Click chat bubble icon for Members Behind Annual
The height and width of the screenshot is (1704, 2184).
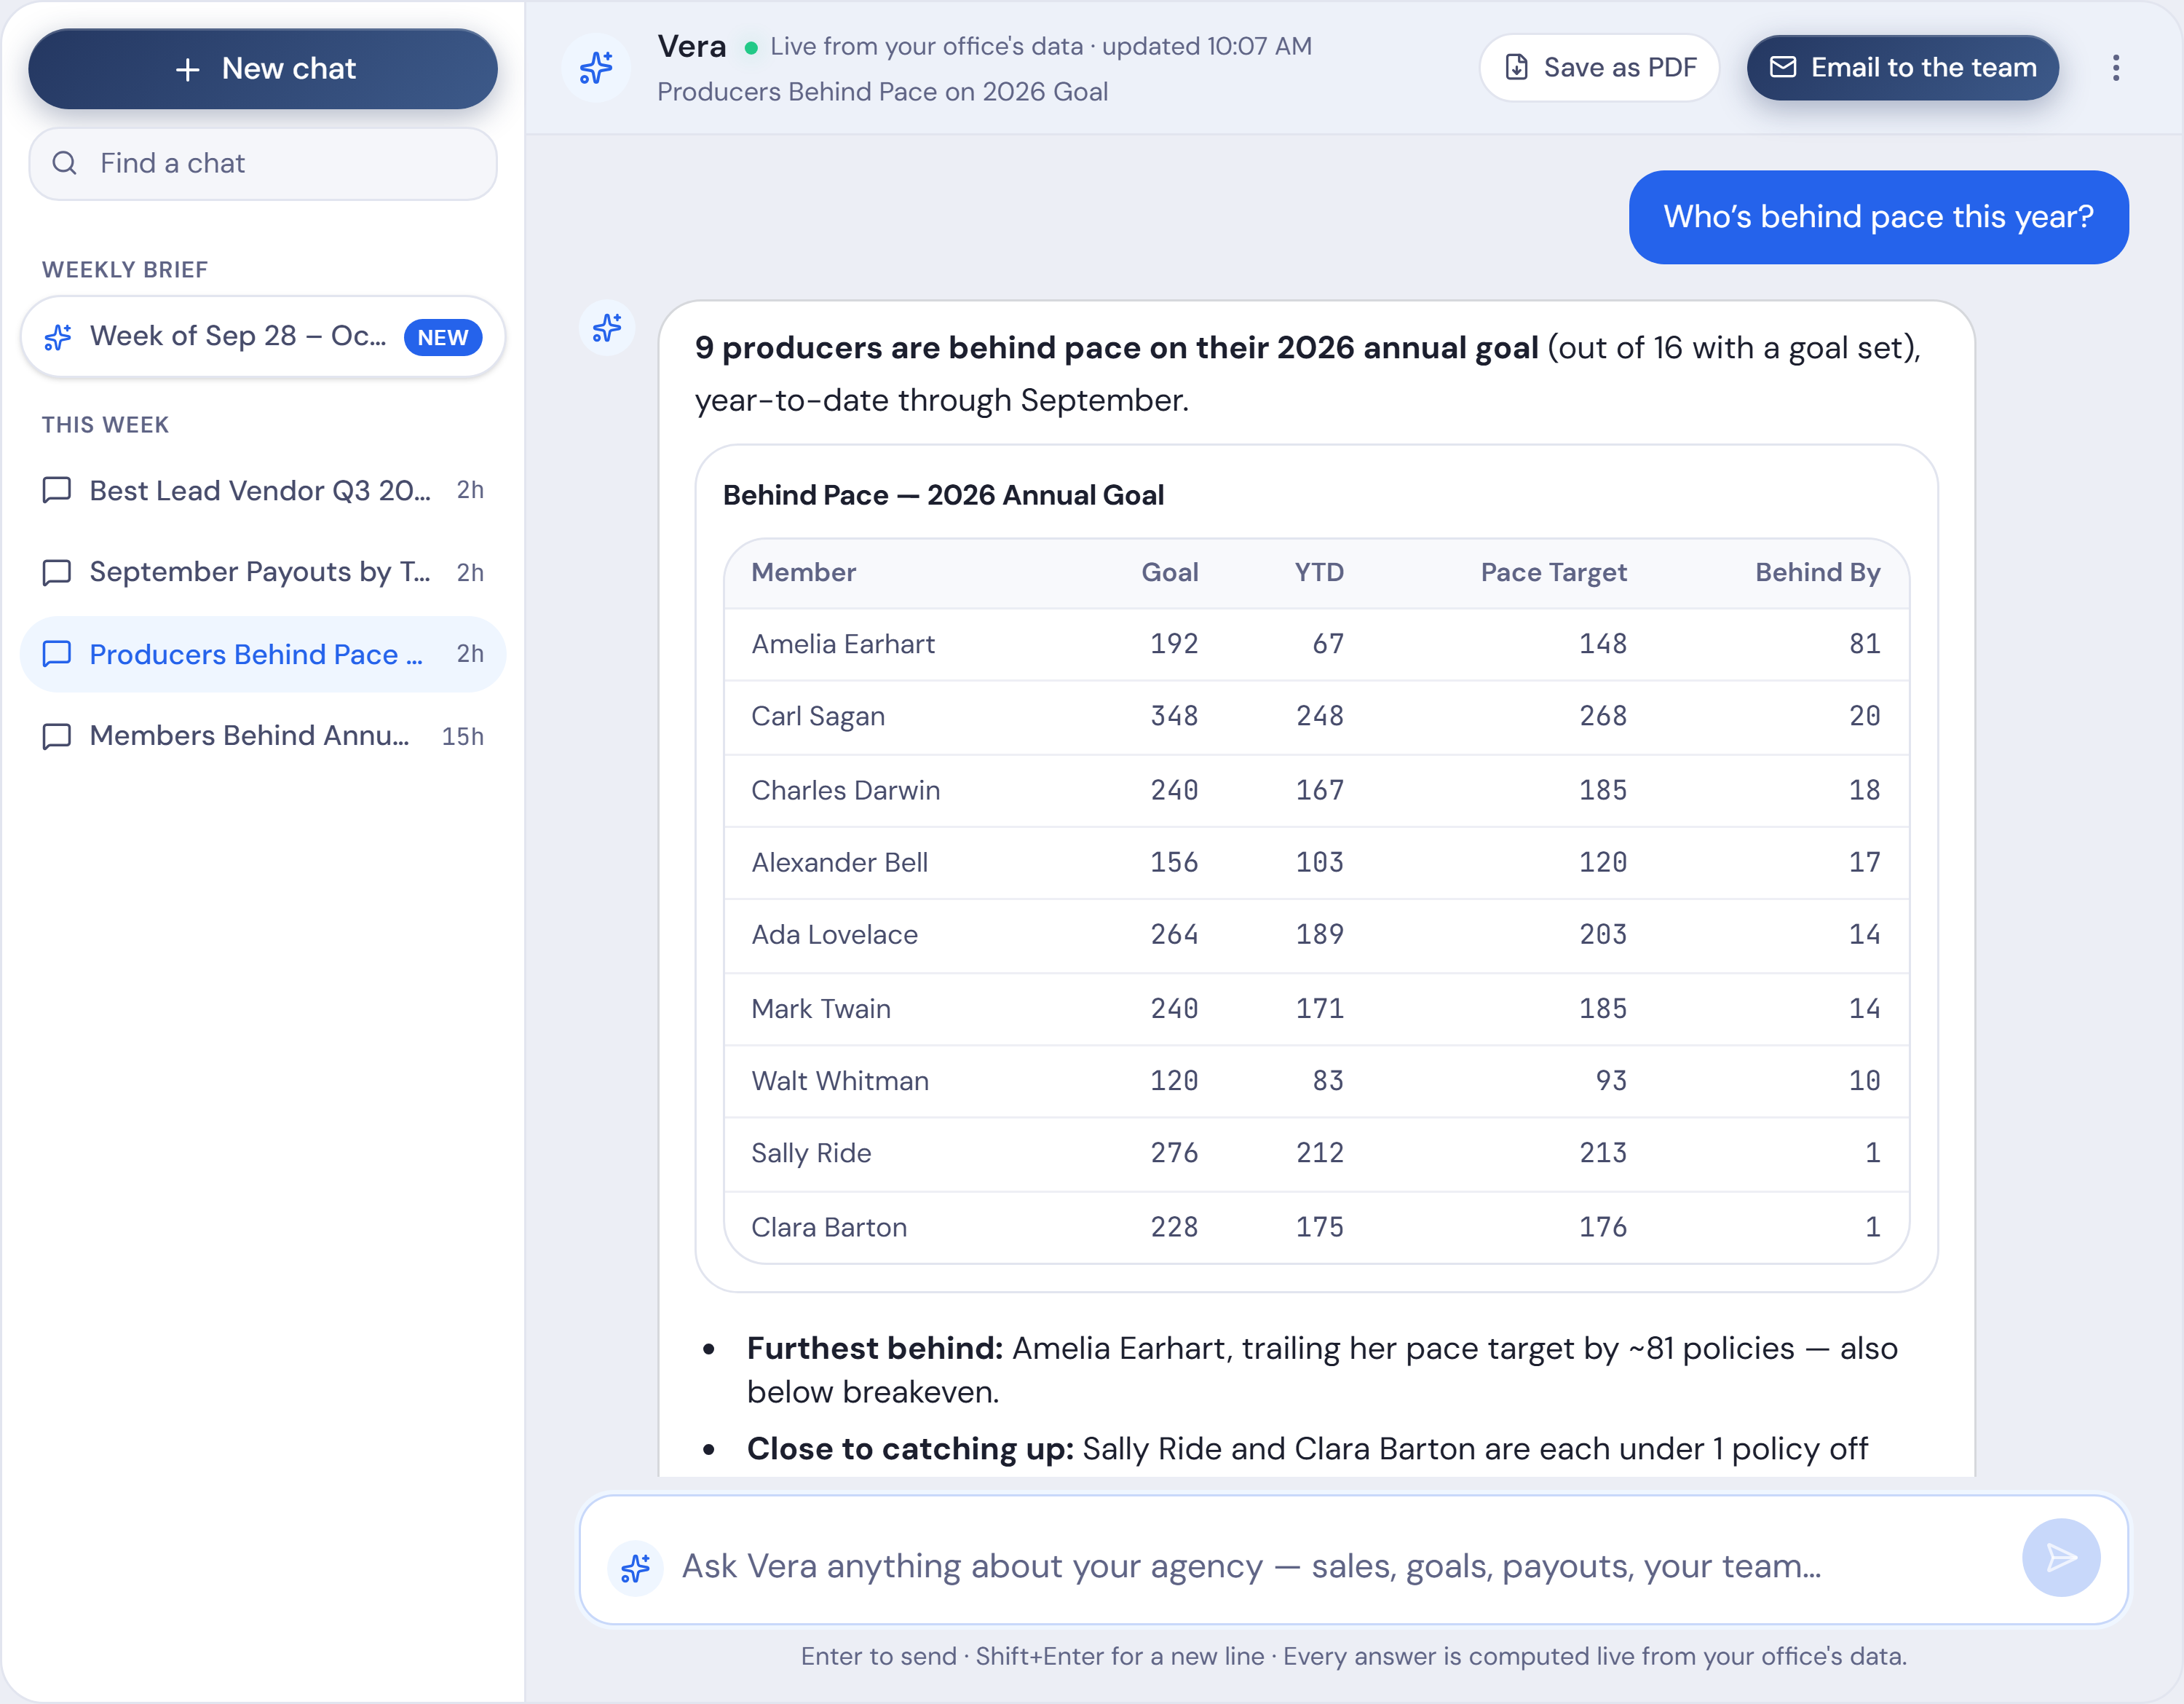coord(57,736)
